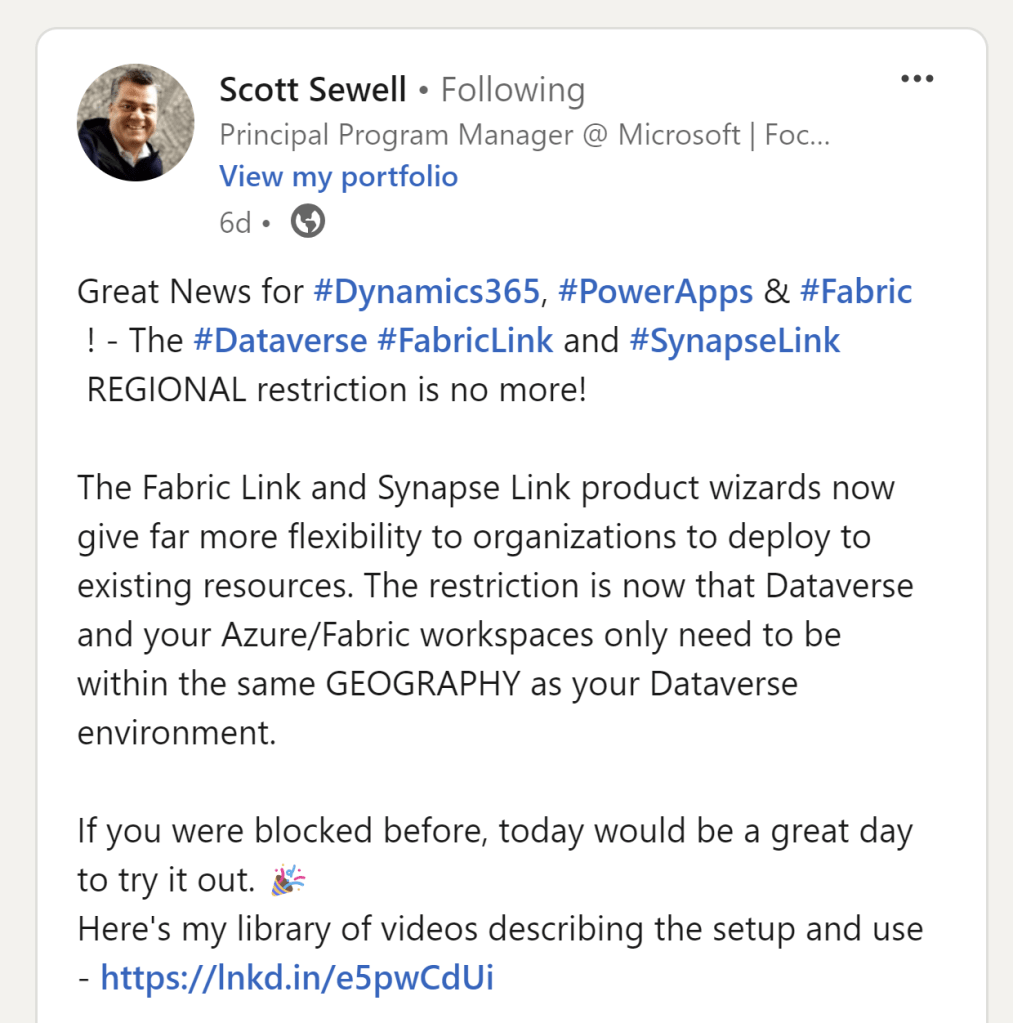Open the #Fabric hashtag
The width and height of the screenshot is (1013, 1023).
[x=855, y=292]
